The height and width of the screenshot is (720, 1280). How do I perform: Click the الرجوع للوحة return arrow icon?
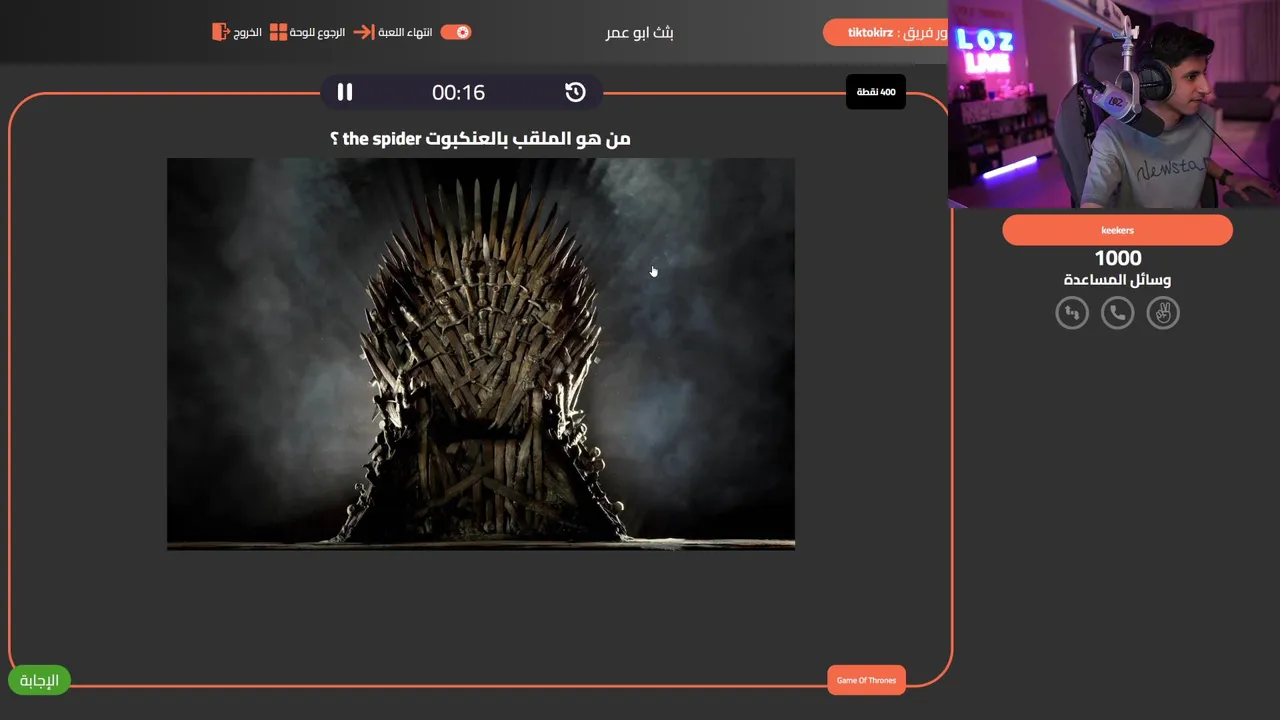363,32
